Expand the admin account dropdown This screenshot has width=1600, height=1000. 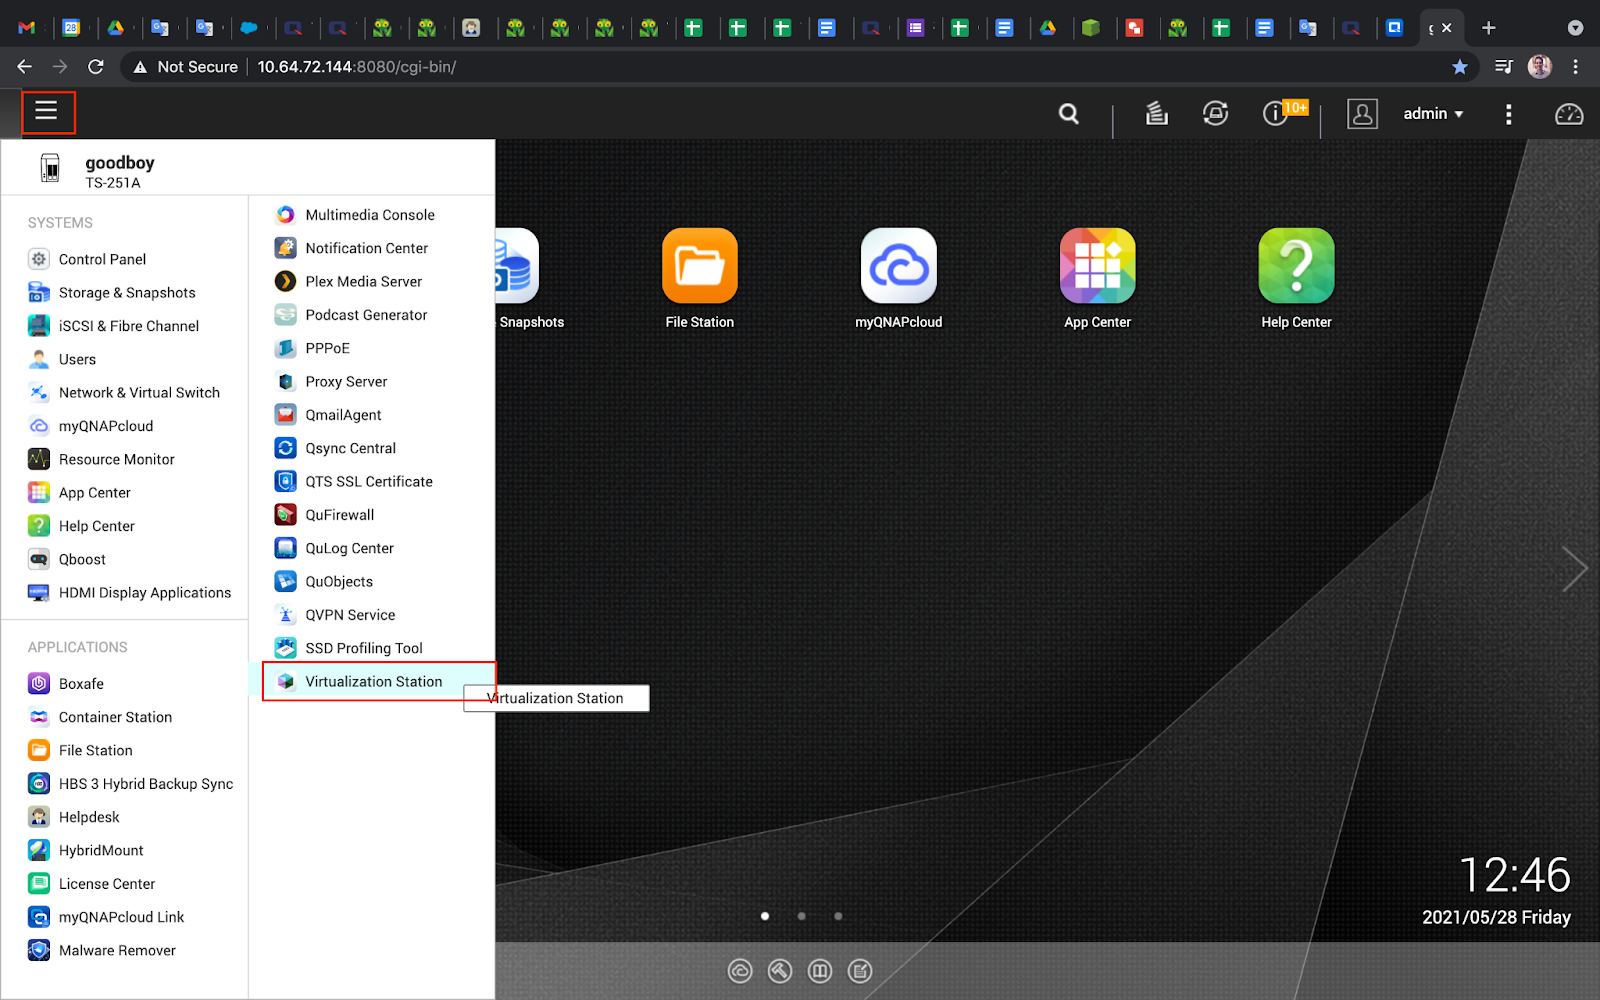click(x=1433, y=114)
